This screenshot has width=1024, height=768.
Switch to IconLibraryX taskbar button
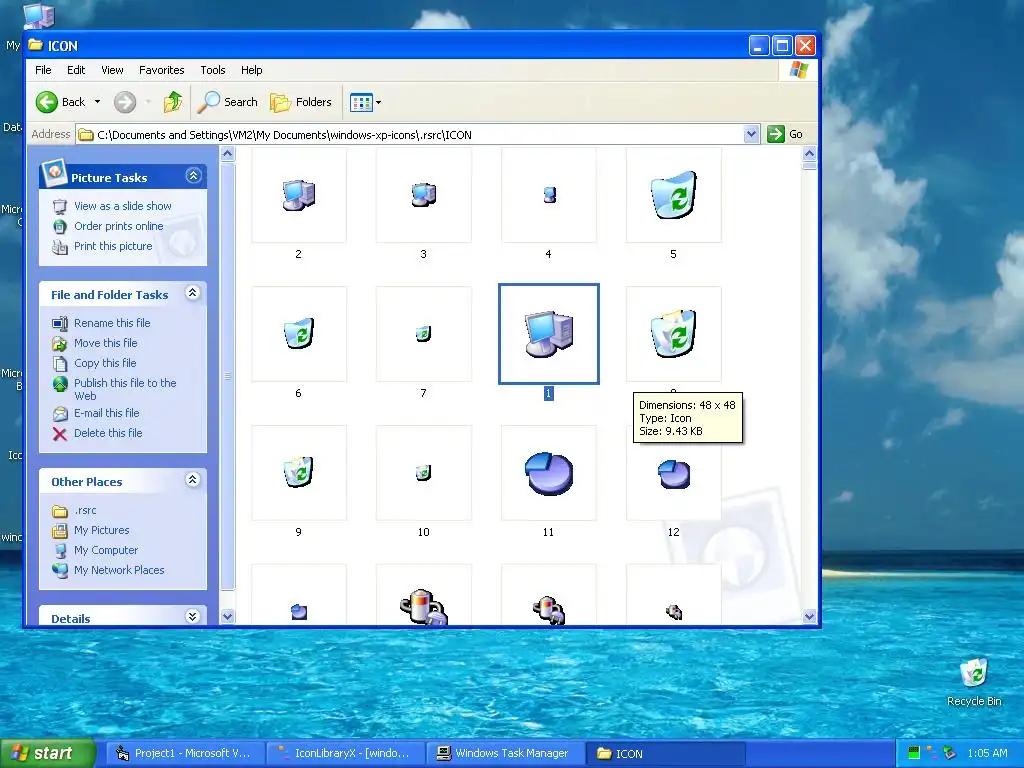coord(345,754)
